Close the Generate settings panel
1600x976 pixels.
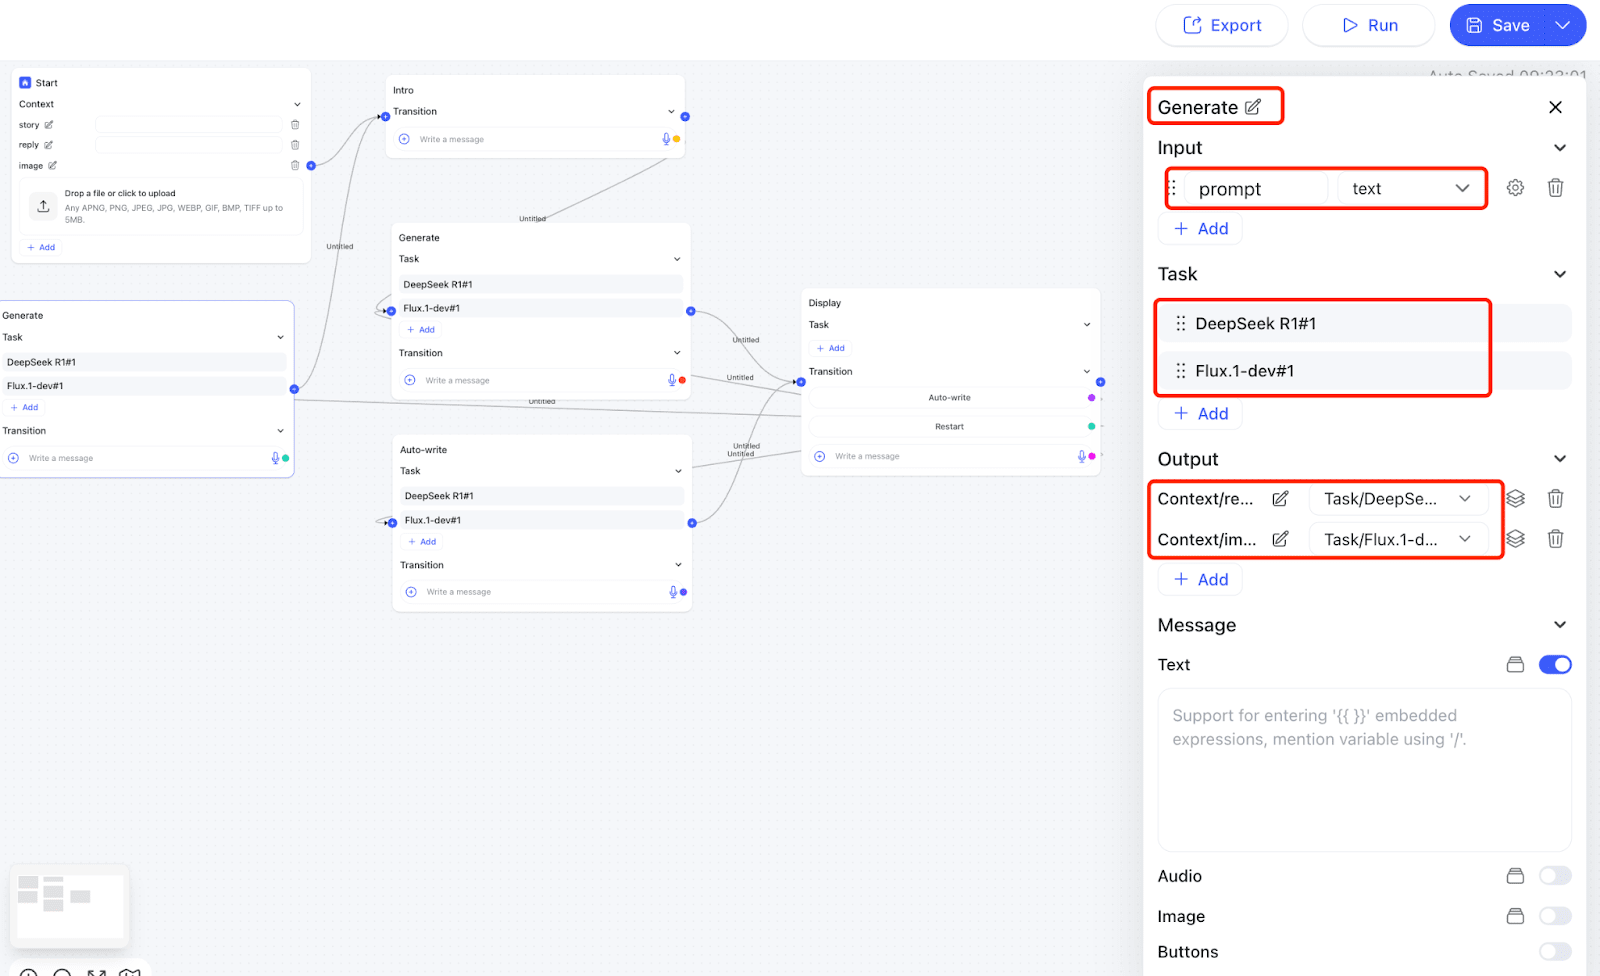[x=1555, y=107]
